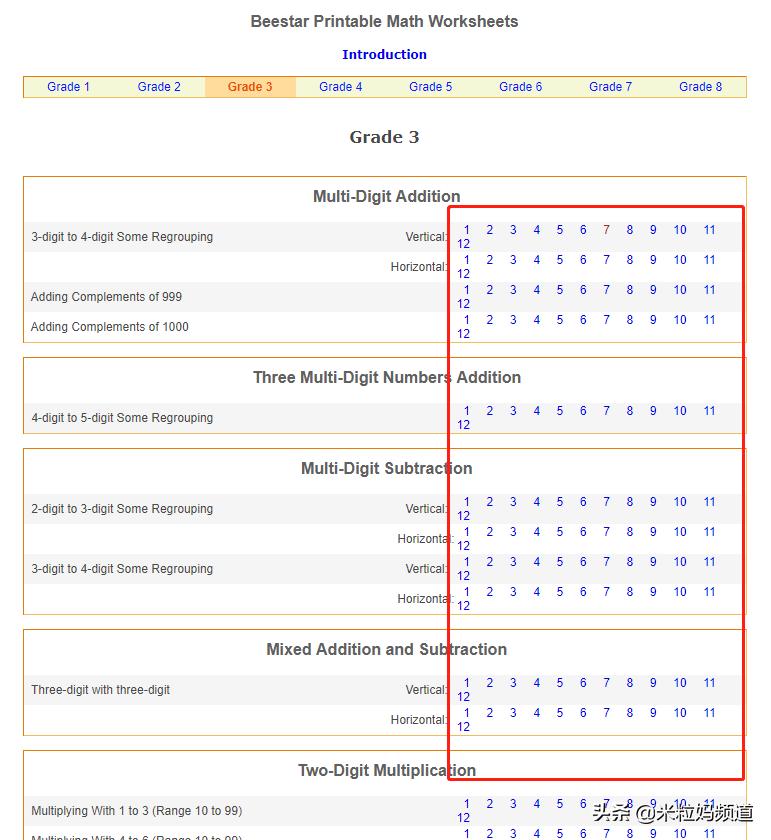Open worksheet 10 for 2-digit to 3-digit subtraction Horizontal
The width and height of the screenshot is (771, 840).
[680, 532]
